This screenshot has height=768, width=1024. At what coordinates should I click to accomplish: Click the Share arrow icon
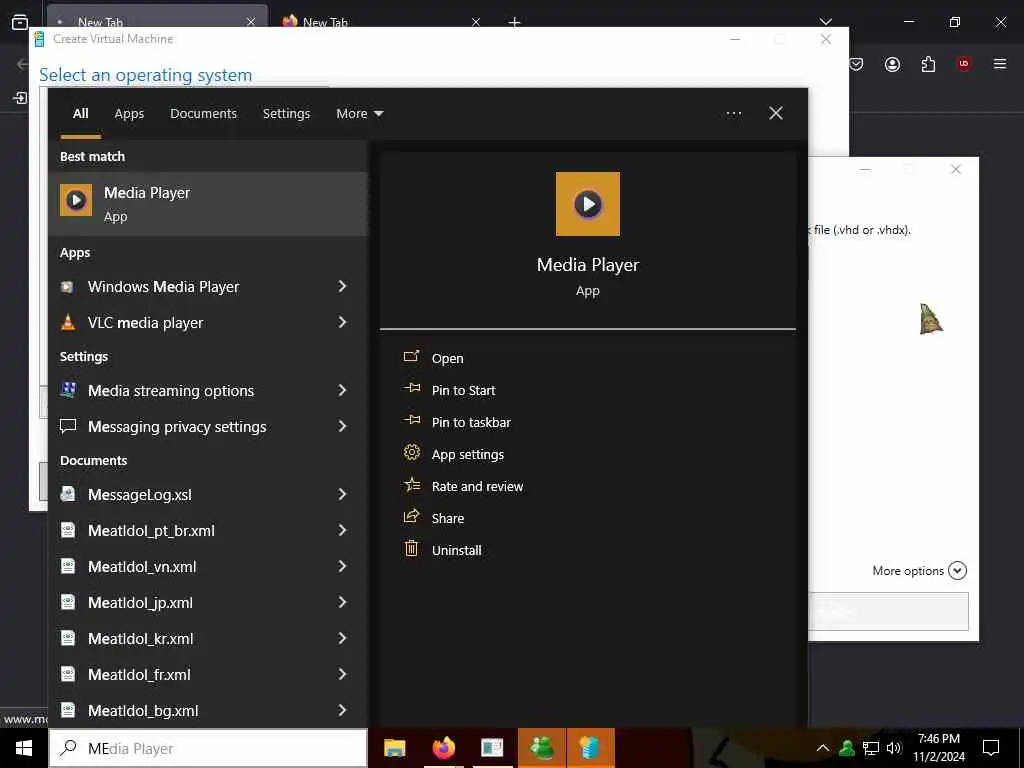point(411,517)
